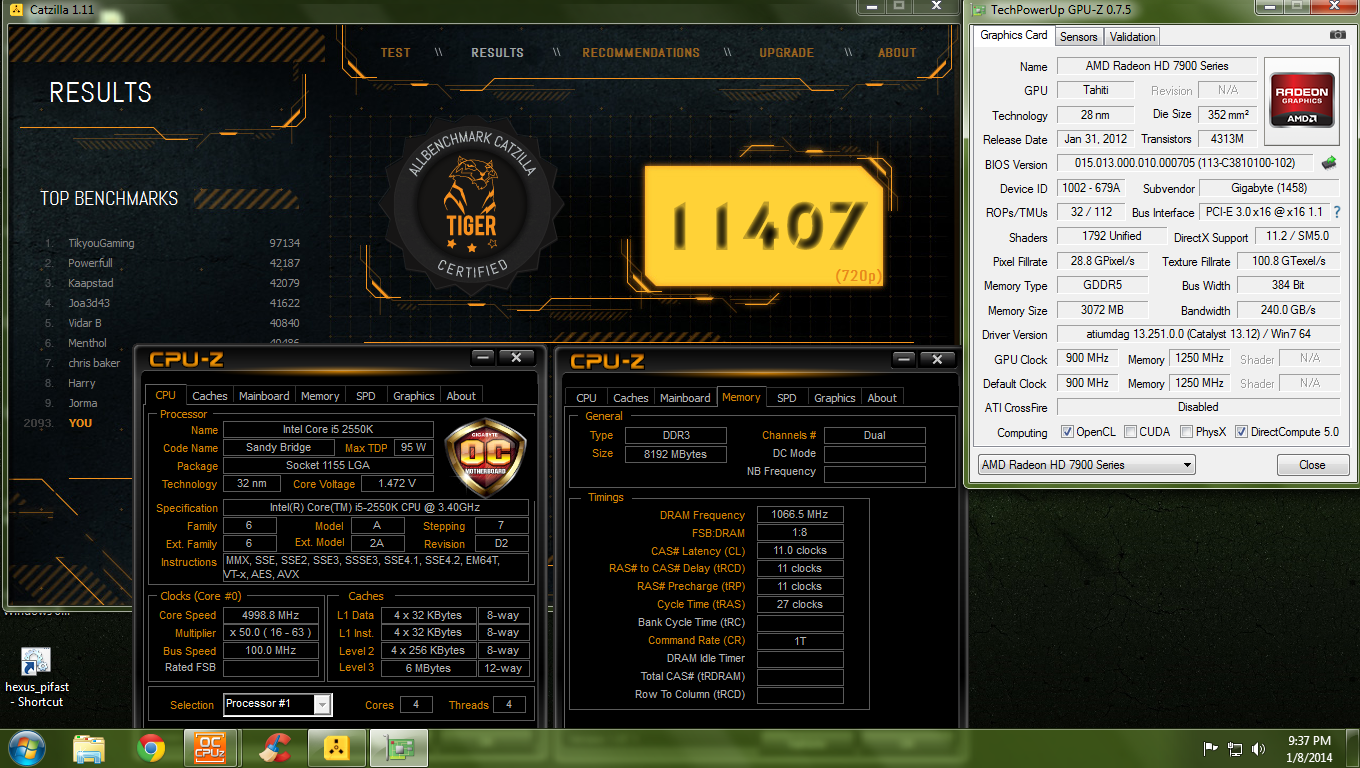Open Mainboard tab in left CPU-Z window
This screenshot has width=1360, height=768.
264,396
